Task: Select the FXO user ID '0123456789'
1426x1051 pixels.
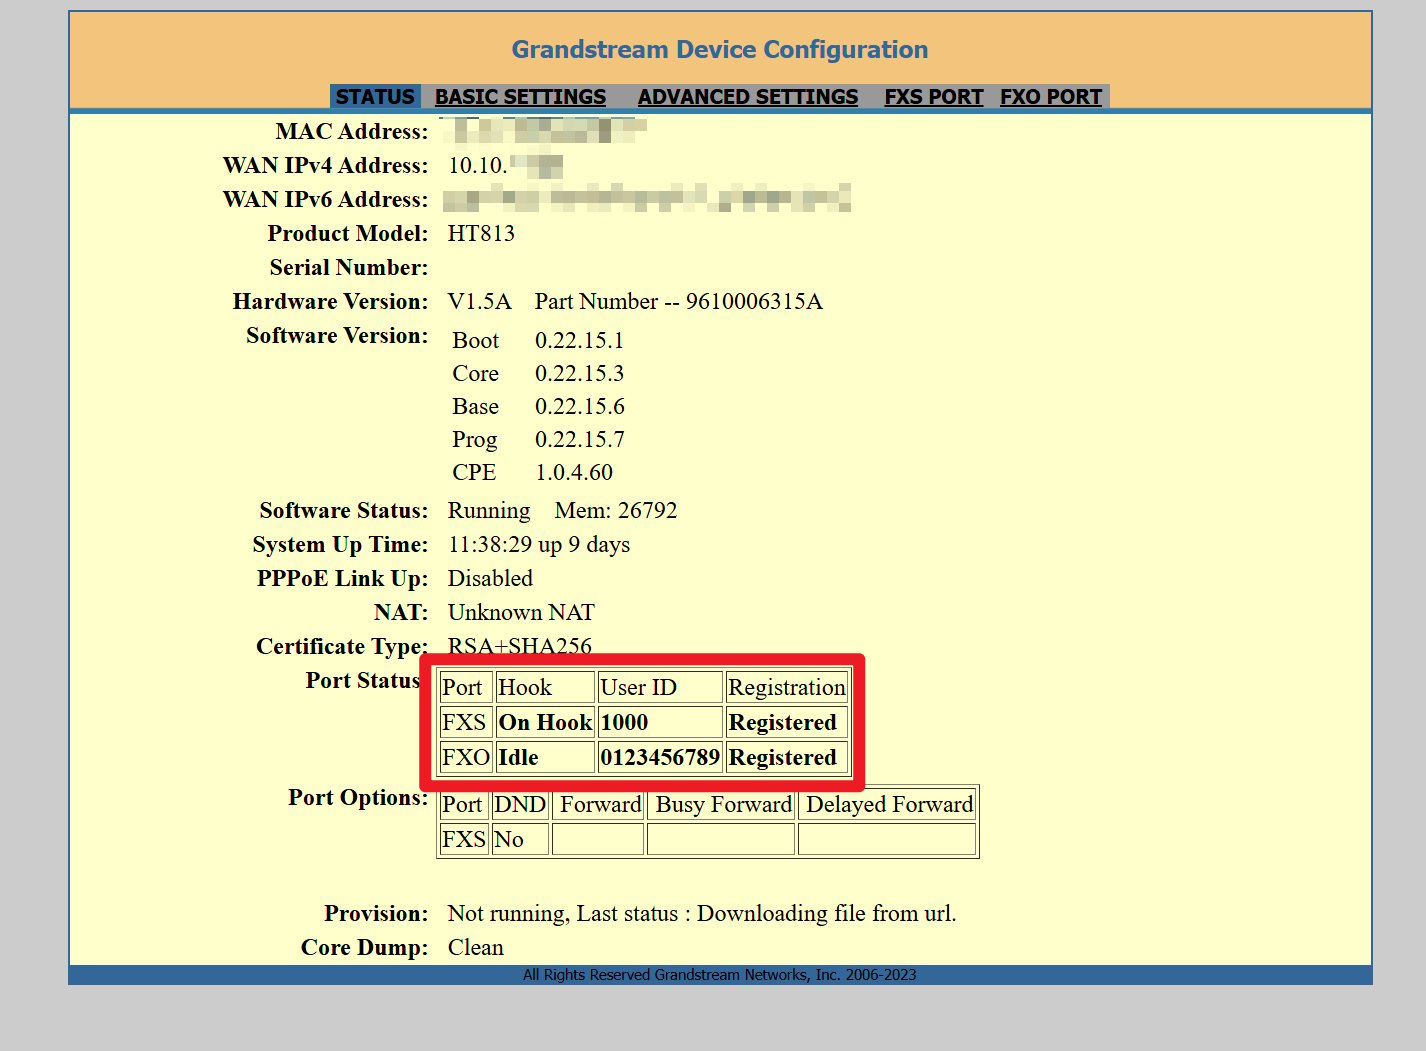Action: click(x=660, y=758)
